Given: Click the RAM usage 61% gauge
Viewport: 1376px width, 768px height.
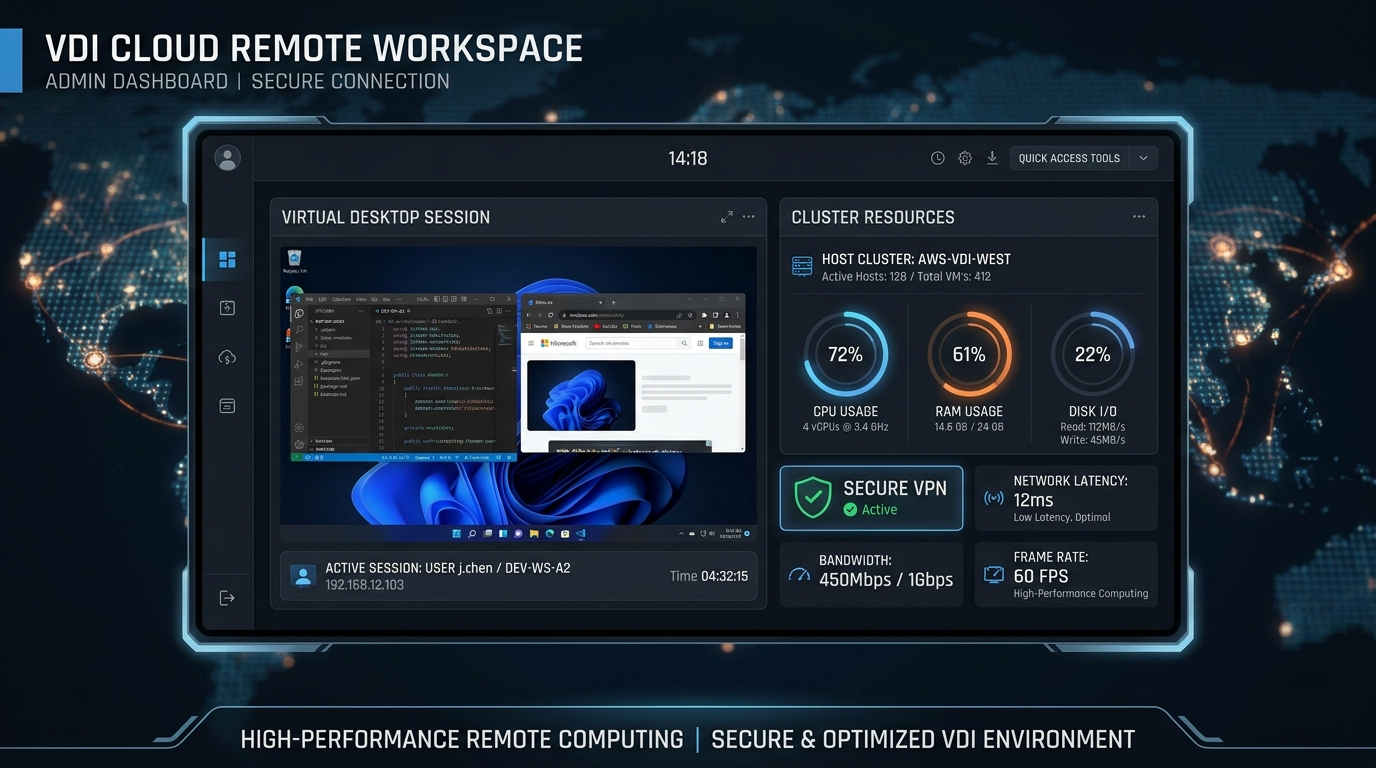Looking at the screenshot, I should pos(969,354).
